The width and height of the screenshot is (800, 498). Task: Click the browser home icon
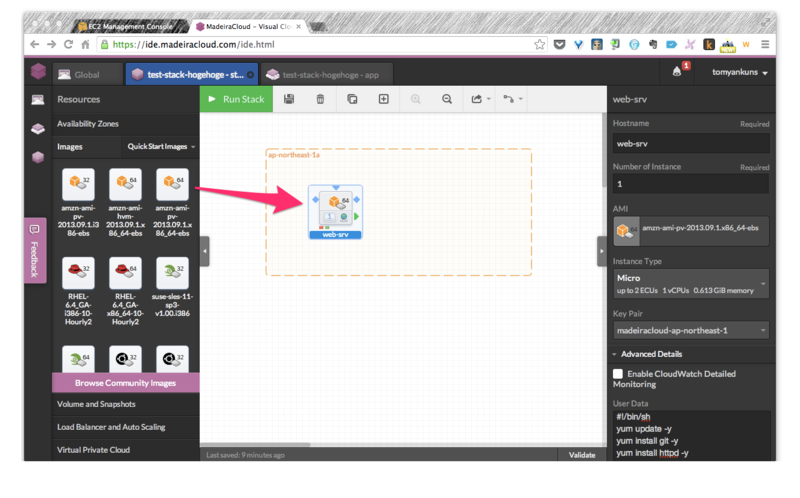(x=85, y=44)
